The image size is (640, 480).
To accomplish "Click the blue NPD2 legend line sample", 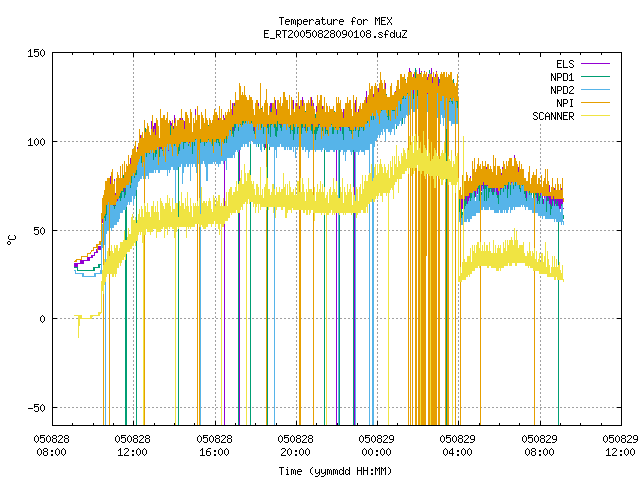I will tap(595, 90).
